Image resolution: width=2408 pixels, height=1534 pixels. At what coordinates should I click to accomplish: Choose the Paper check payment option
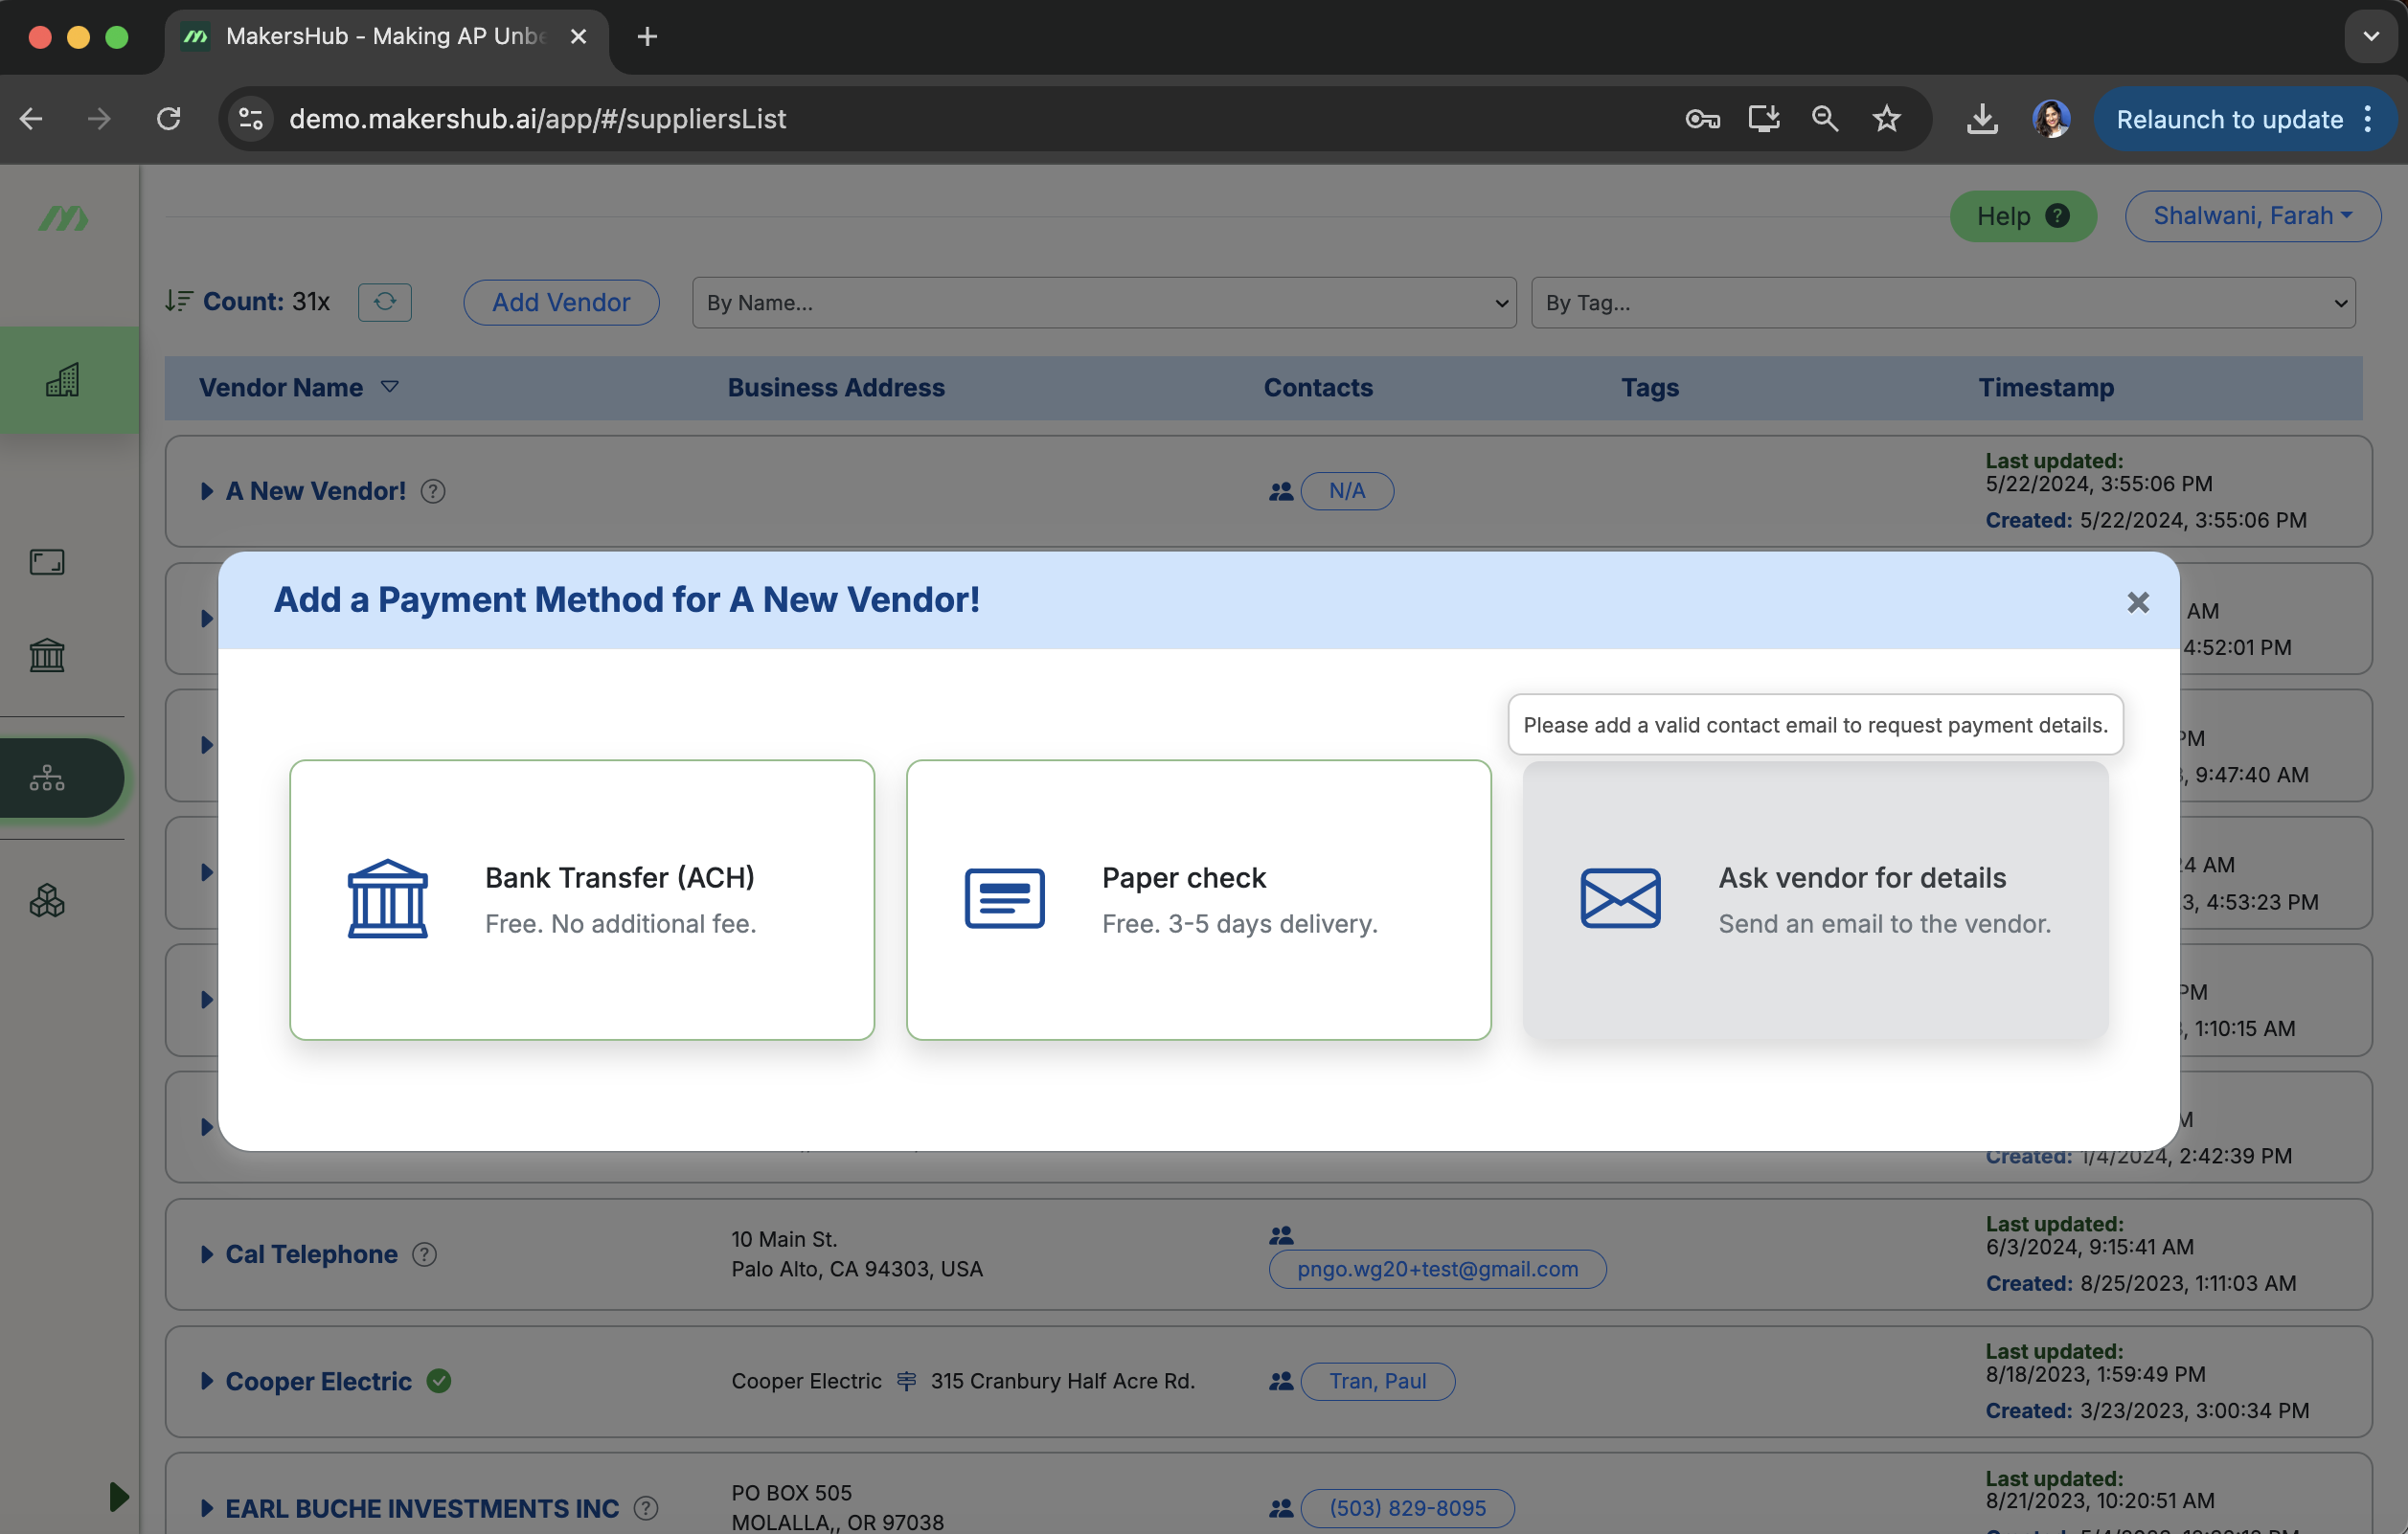point(1198,899)
